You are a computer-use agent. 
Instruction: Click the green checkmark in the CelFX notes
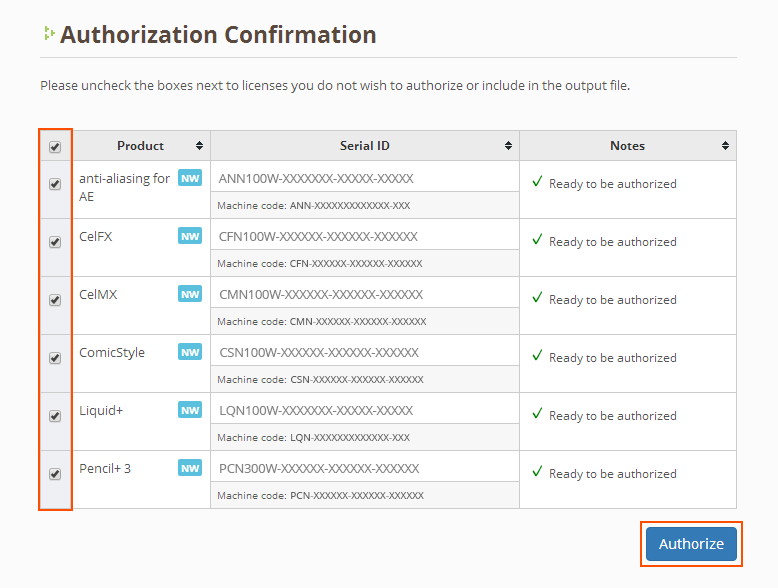coord(537,240)
